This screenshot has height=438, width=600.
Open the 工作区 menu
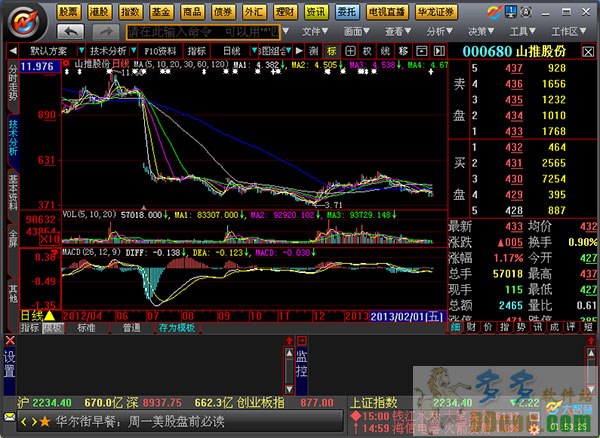pyautogui.click(x=569, y=31)
